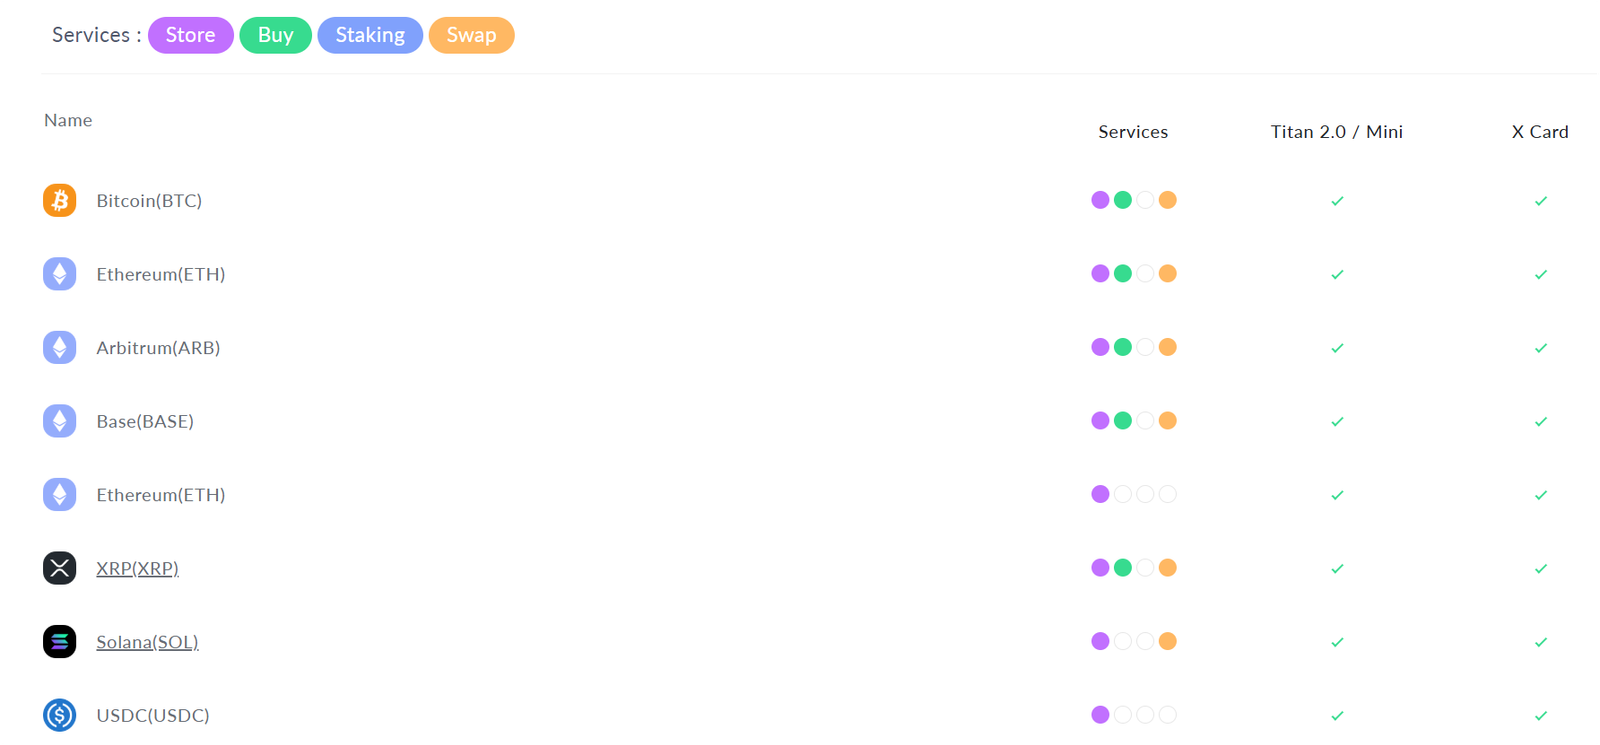Image resolution: width=1600 pixels, height=745 pixels.
Task: Click the Buy filter button
Action: coord(275,35)
